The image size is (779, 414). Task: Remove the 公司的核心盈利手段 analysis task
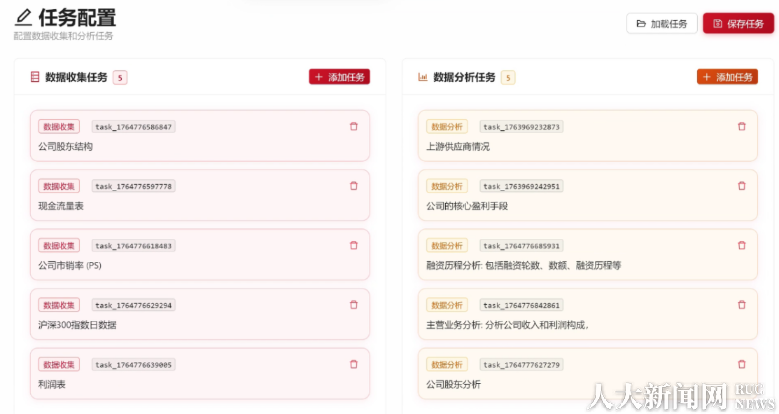(741, 186)
